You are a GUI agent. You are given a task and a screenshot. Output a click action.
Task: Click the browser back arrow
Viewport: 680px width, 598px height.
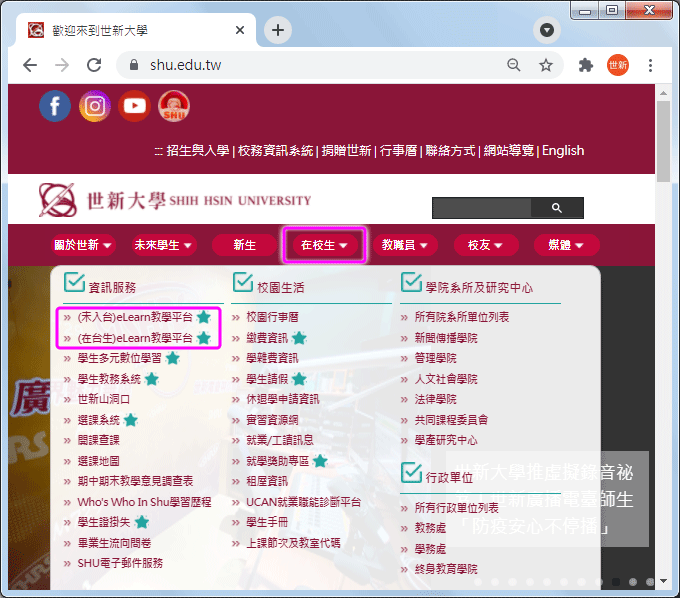(30, 65)
